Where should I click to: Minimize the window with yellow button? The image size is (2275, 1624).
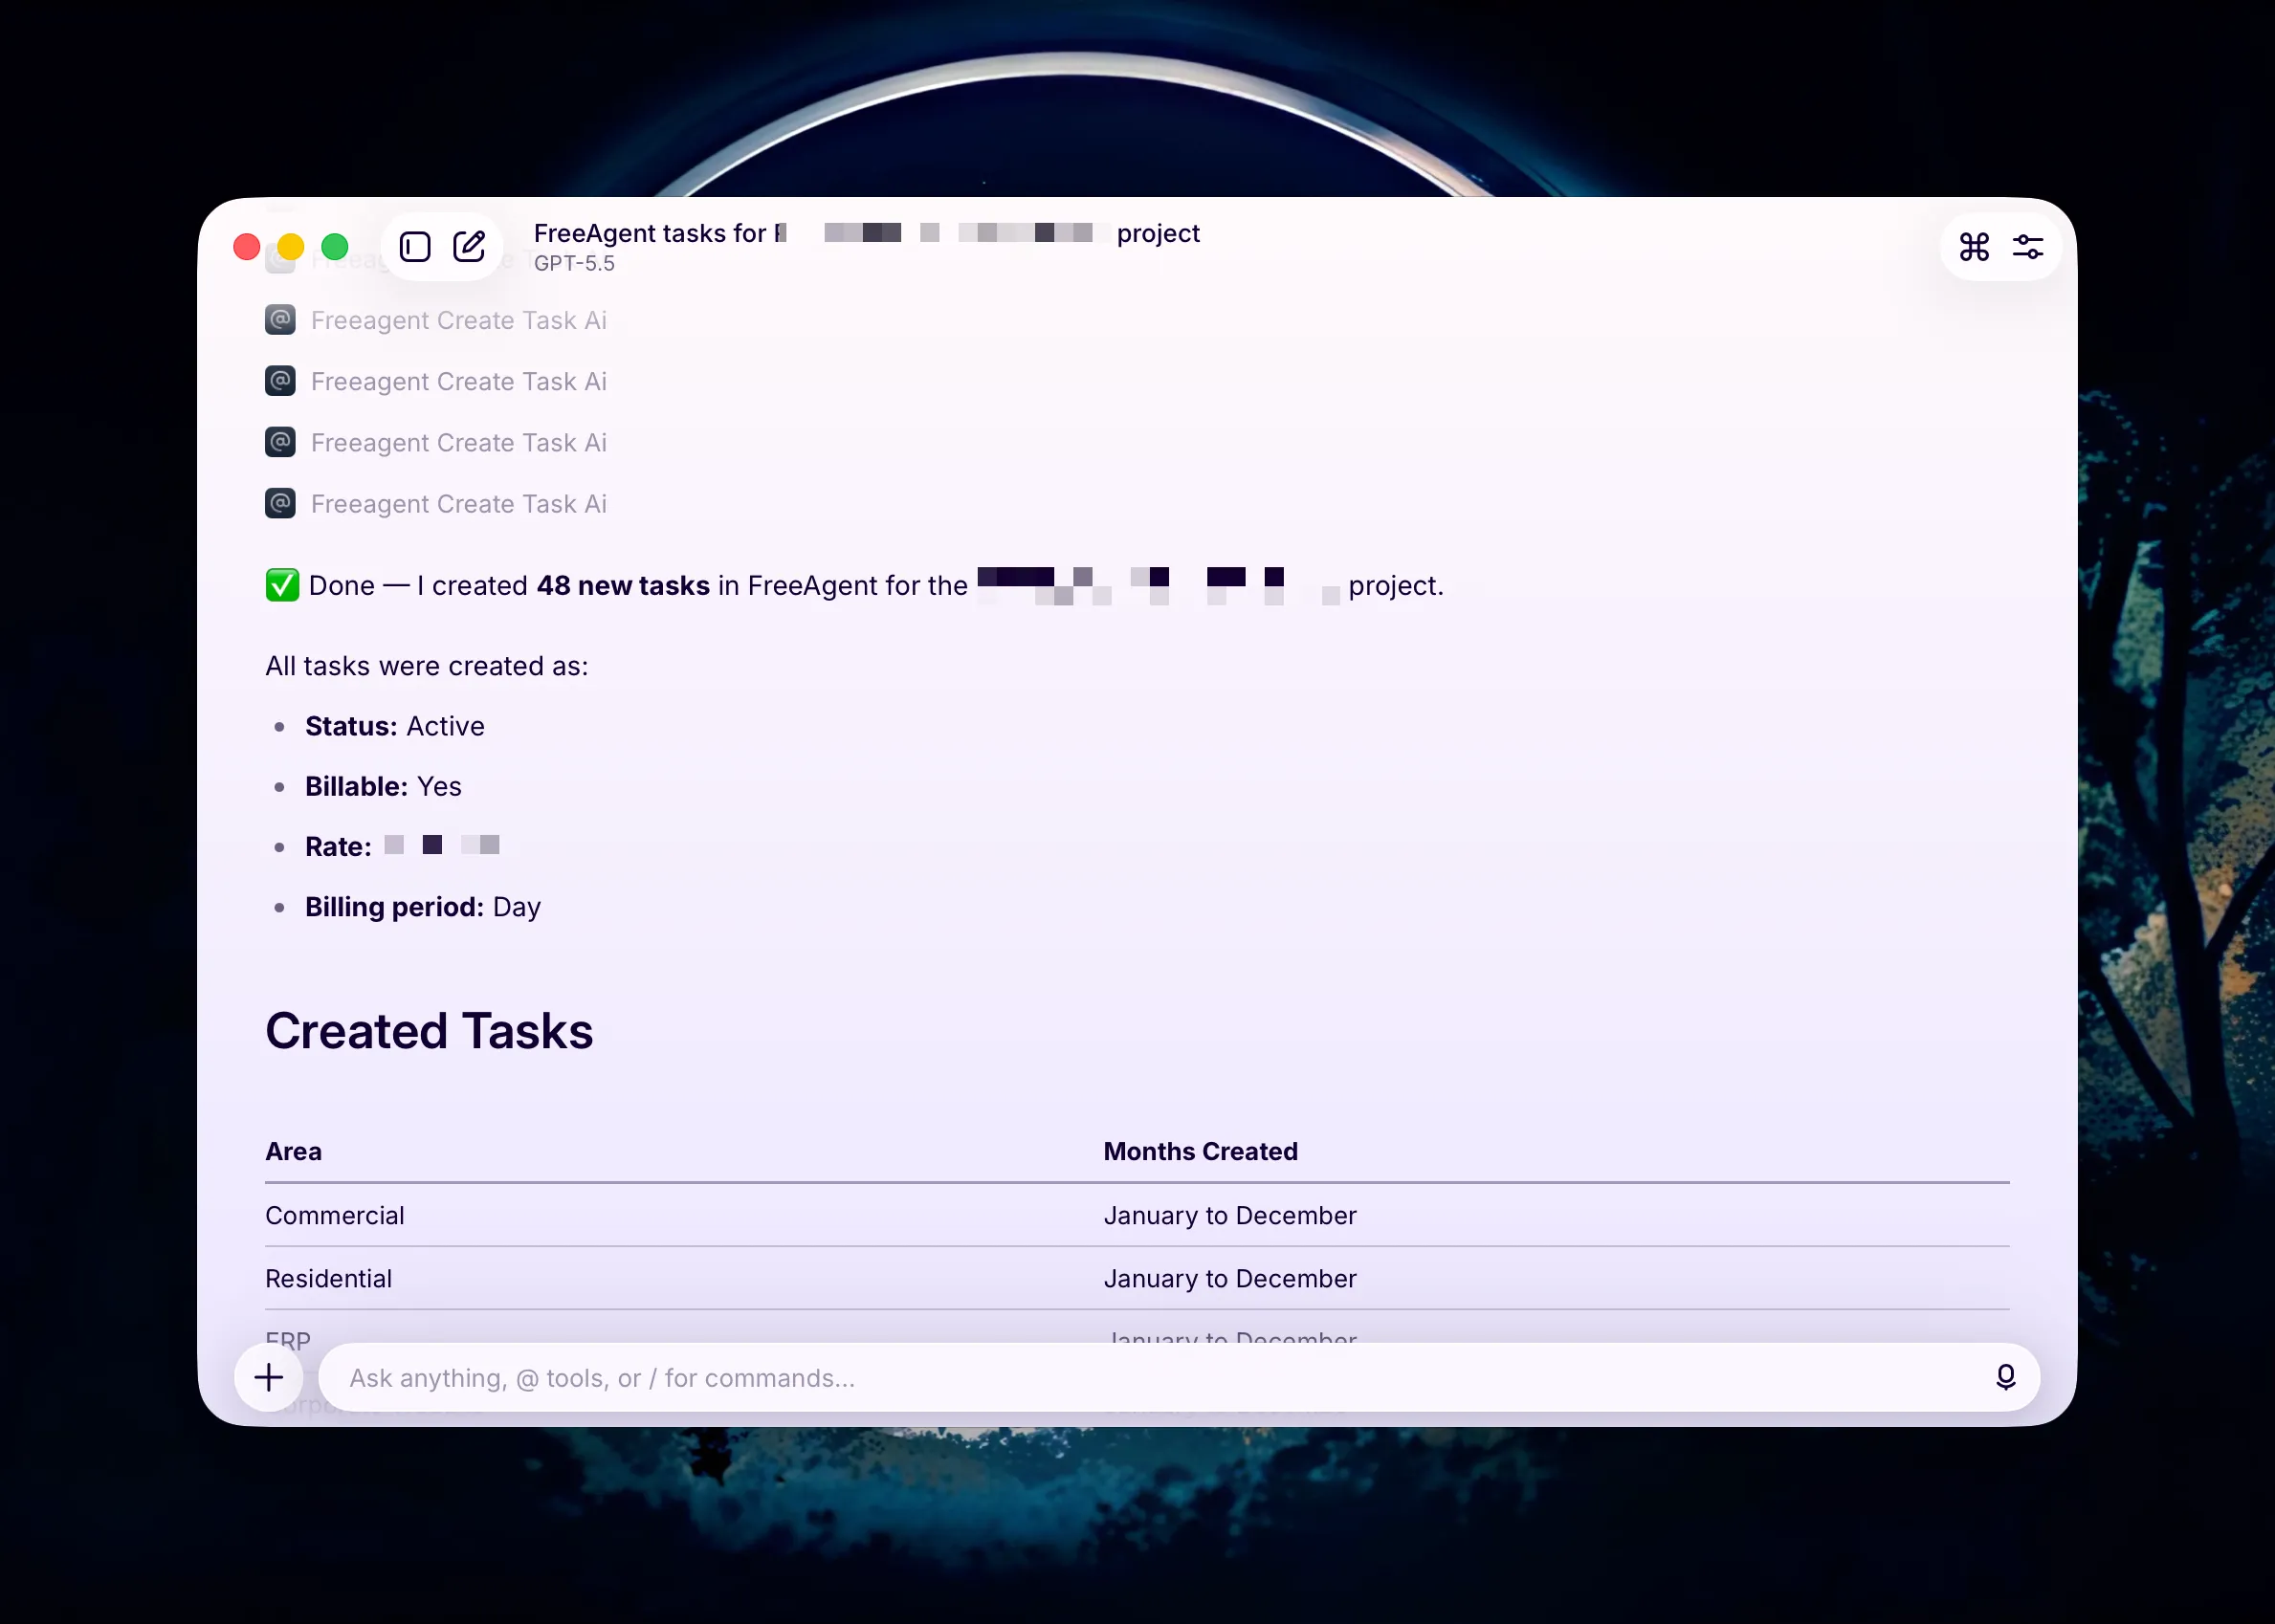291,247
